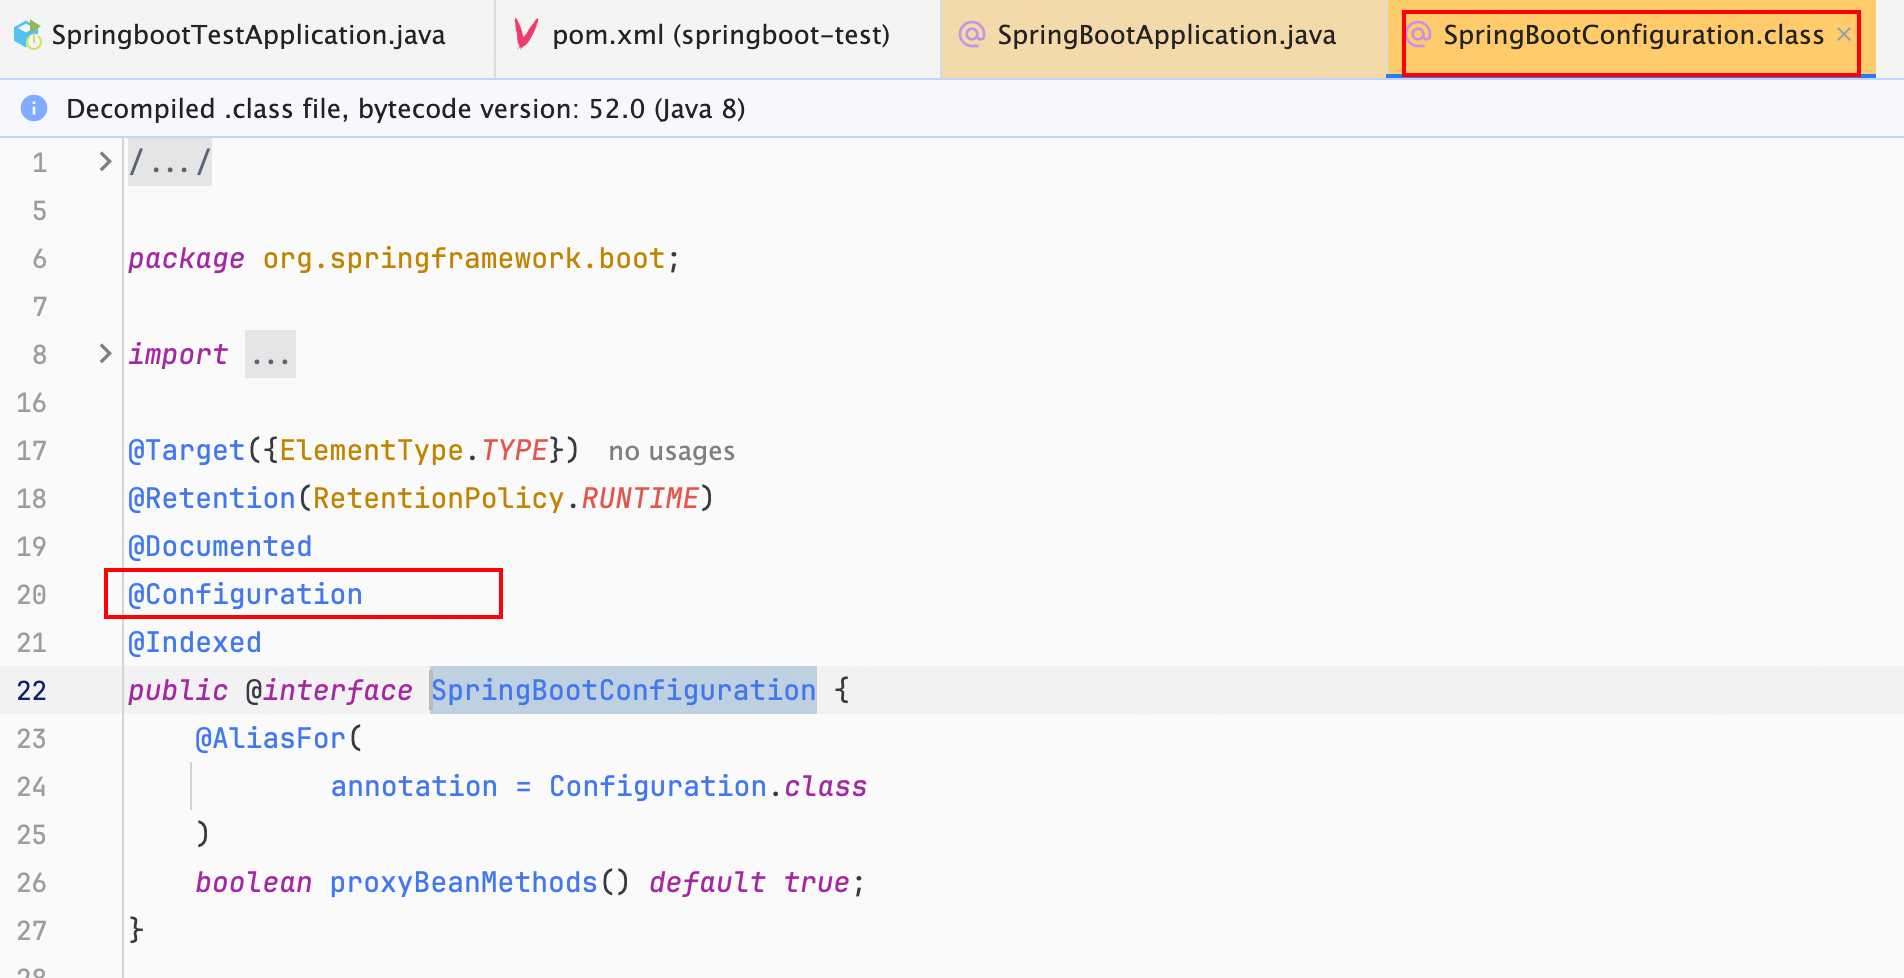Click the decompiled file info icon
Image resolution: width=1904 pixels, height=978 pixels.
pyautogui.click(x=34, y=108)
